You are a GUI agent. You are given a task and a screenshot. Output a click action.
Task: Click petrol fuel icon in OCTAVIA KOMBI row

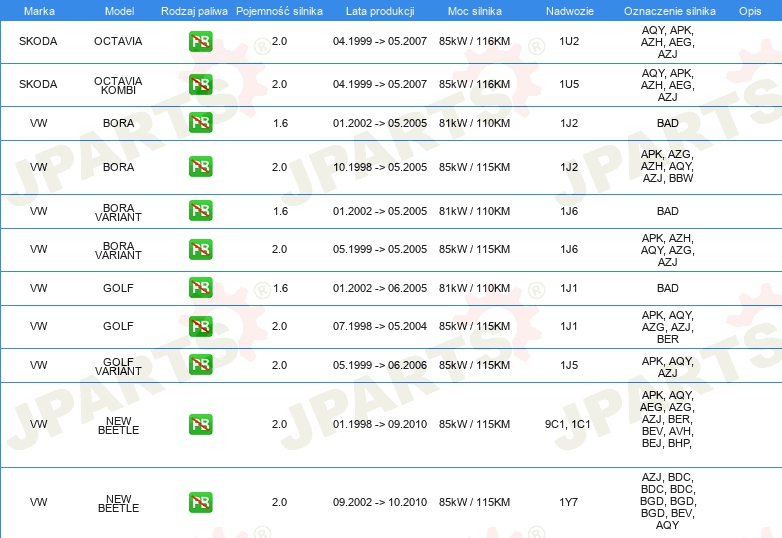200,84
